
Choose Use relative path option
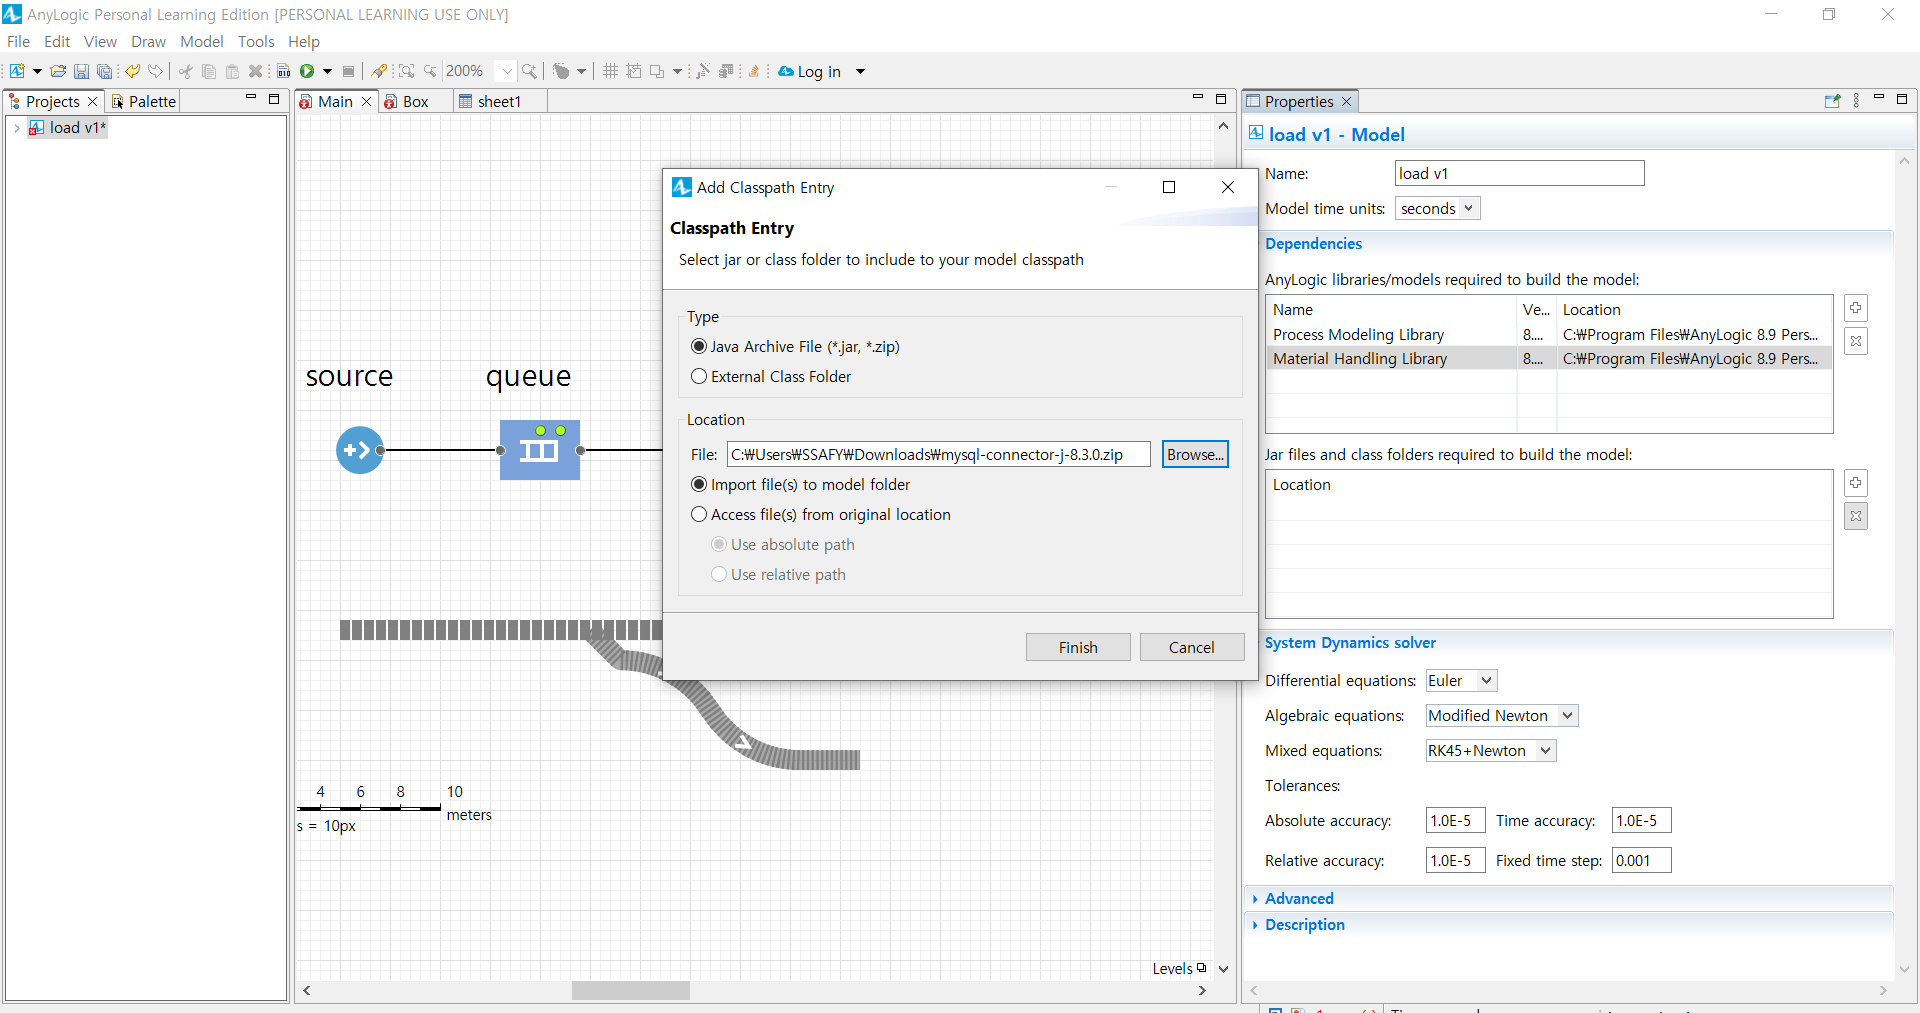point(719,574)
